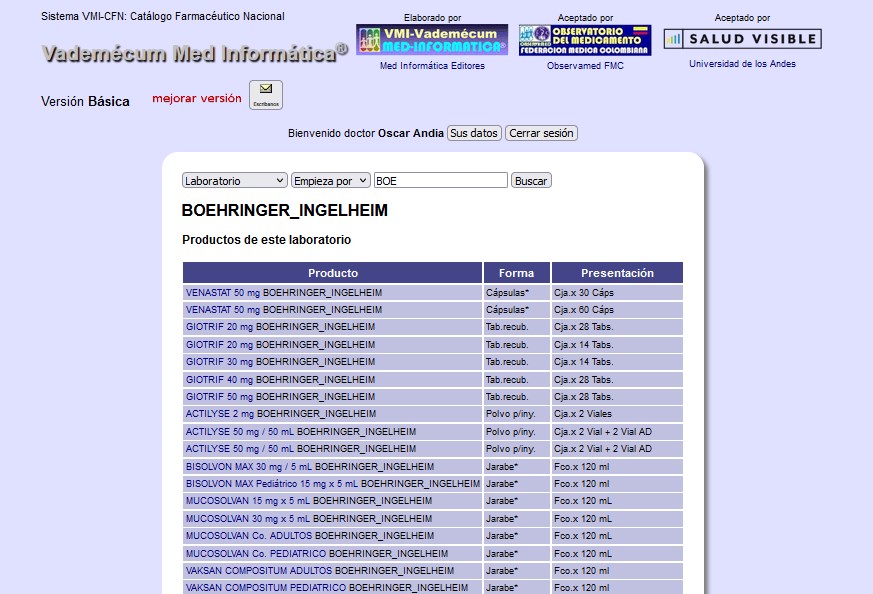The image size is (873, 594).
Task: Expand the 'Empieza por' match dropdown
Action: click(x=331, y=180)
